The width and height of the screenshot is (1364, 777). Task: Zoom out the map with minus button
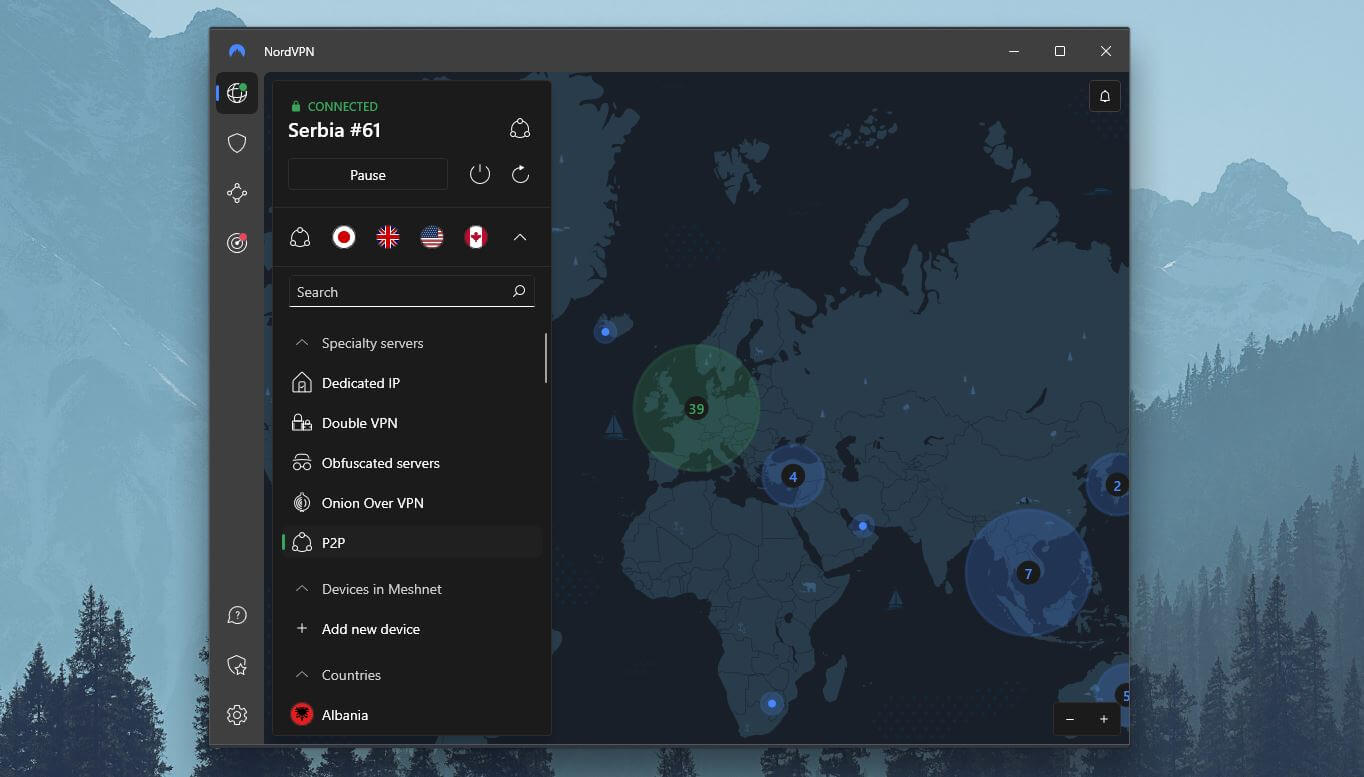(1070, 719)
